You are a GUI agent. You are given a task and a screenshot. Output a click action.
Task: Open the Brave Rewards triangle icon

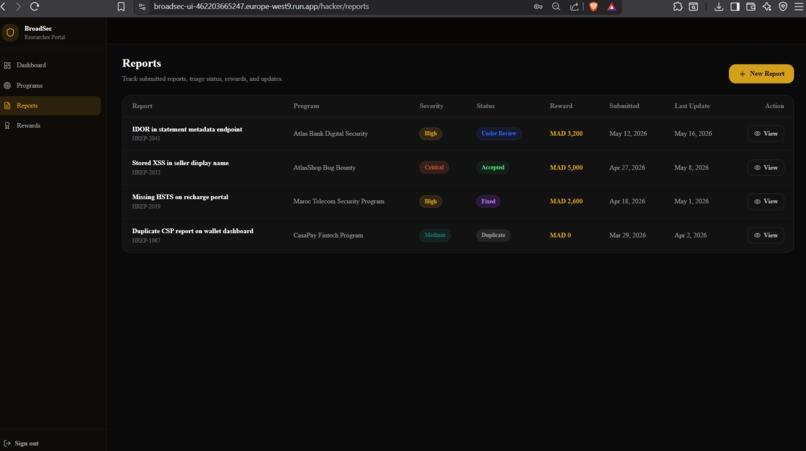coord(612,7)
